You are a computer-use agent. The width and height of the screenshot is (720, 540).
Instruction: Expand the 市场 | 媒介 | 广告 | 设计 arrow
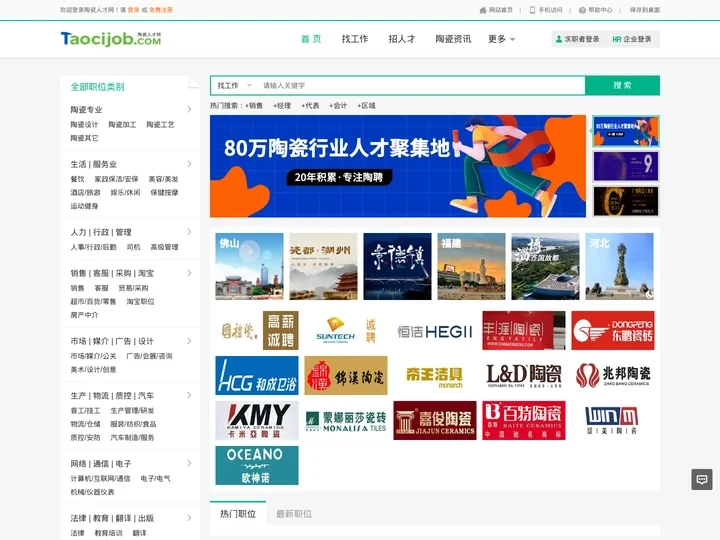coord(189,341)
